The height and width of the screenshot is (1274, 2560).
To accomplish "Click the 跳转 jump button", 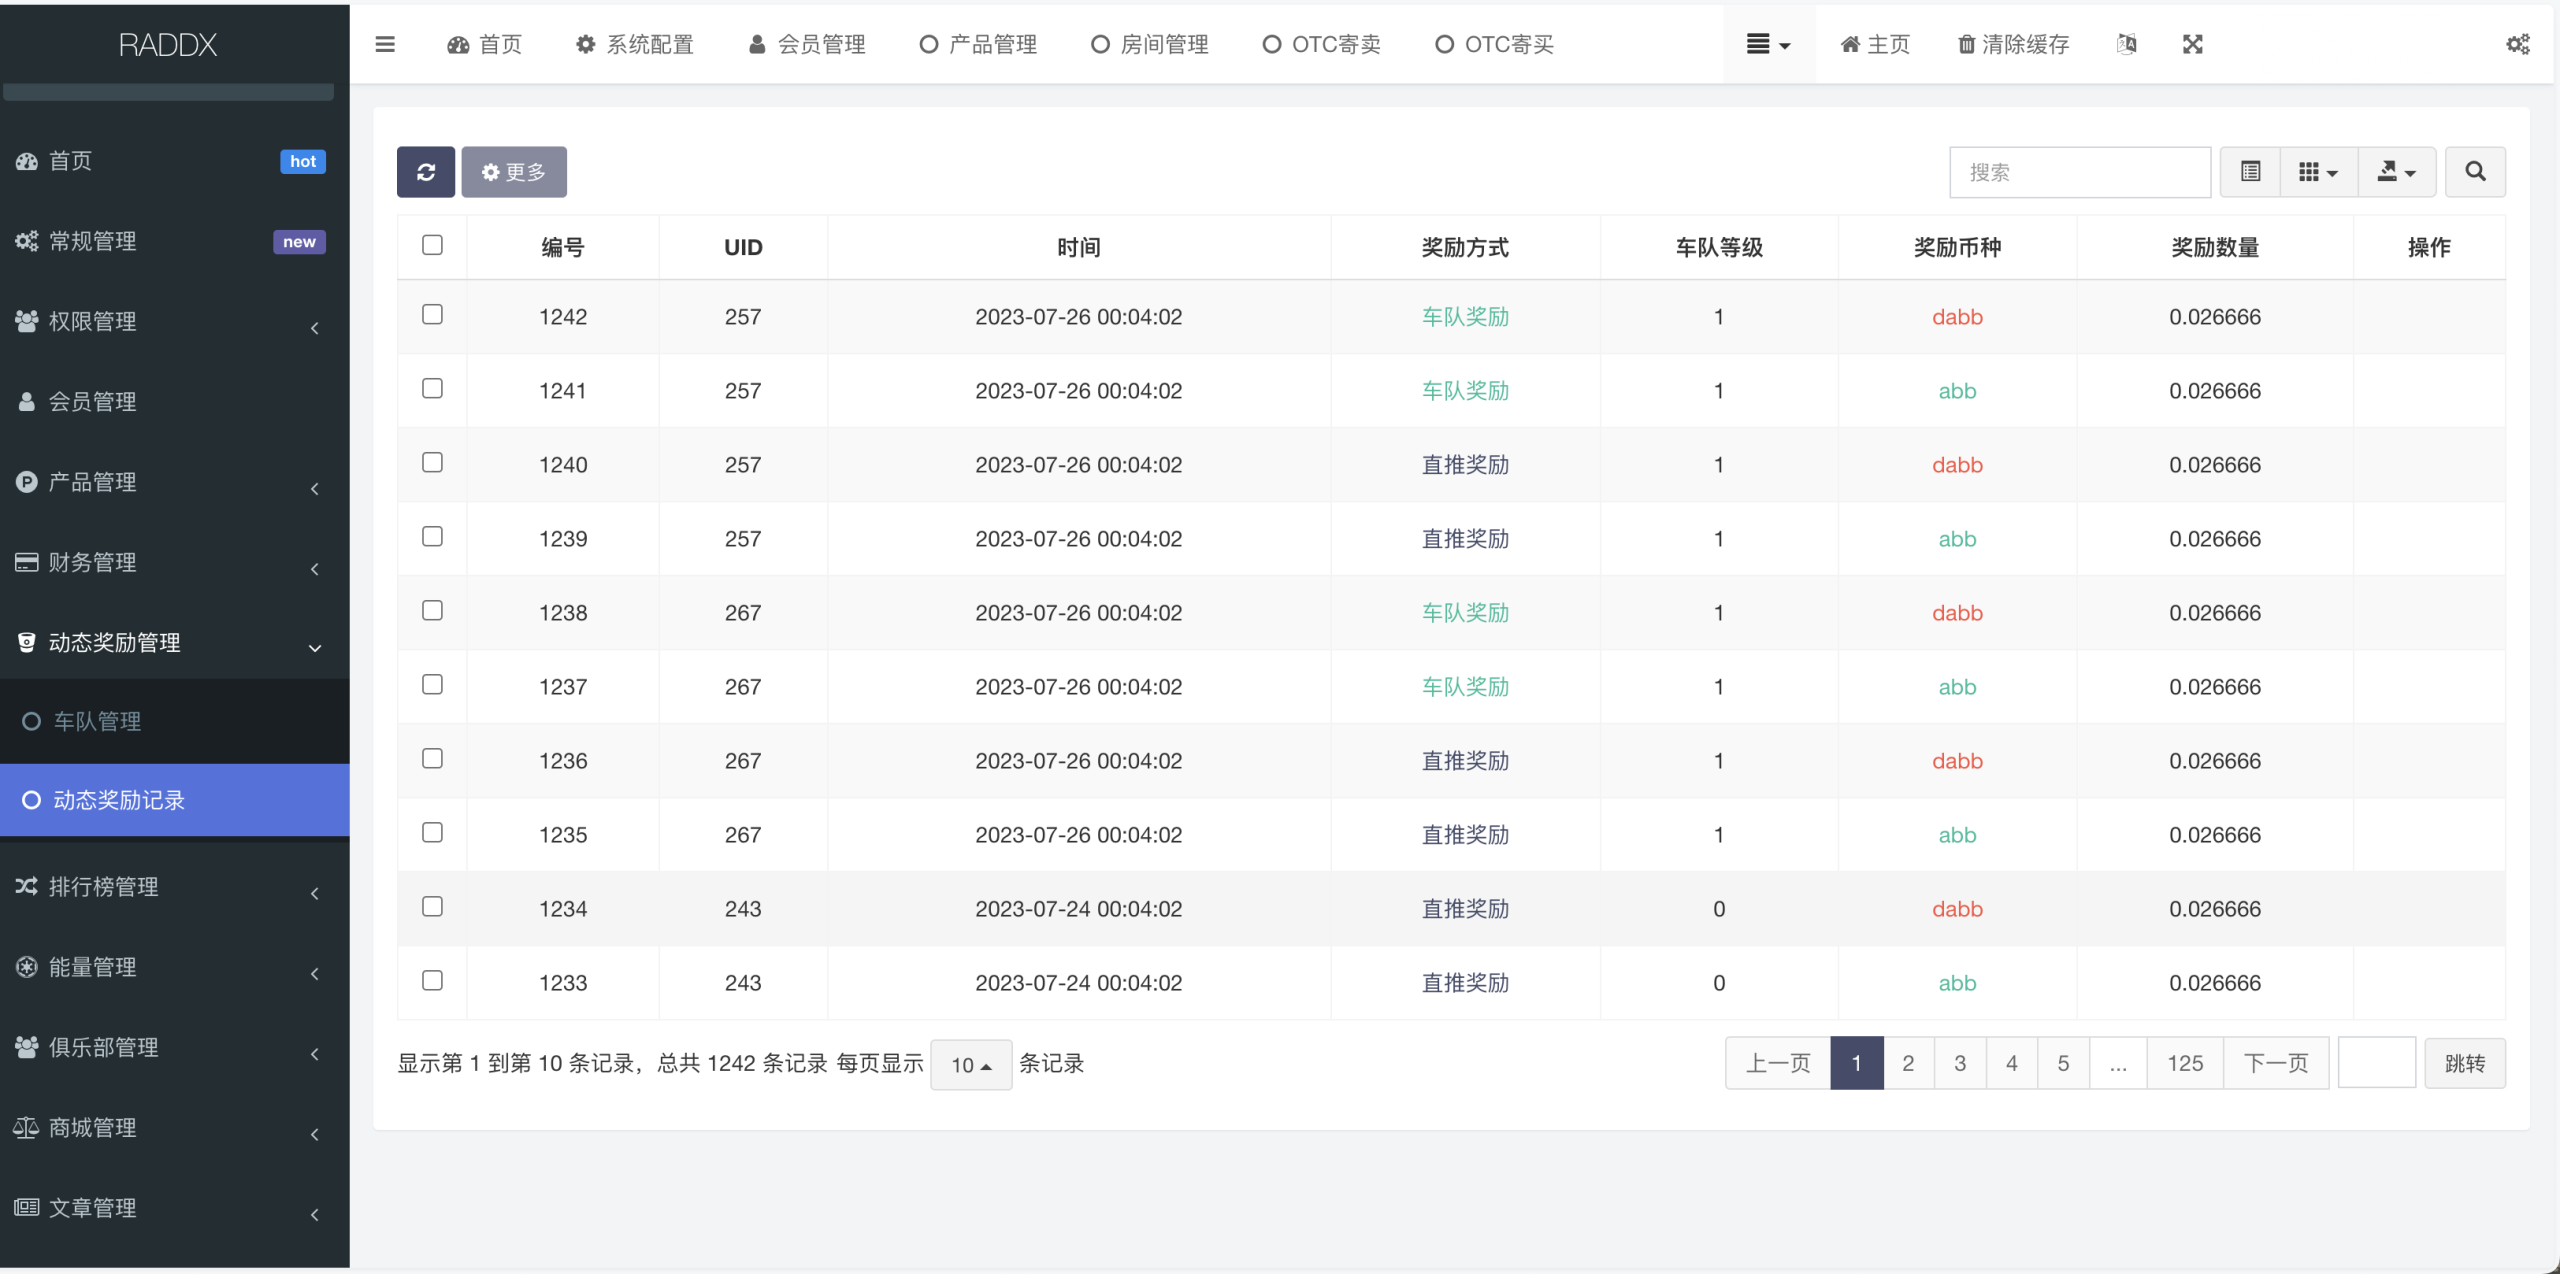I will pos(2464,1063).
